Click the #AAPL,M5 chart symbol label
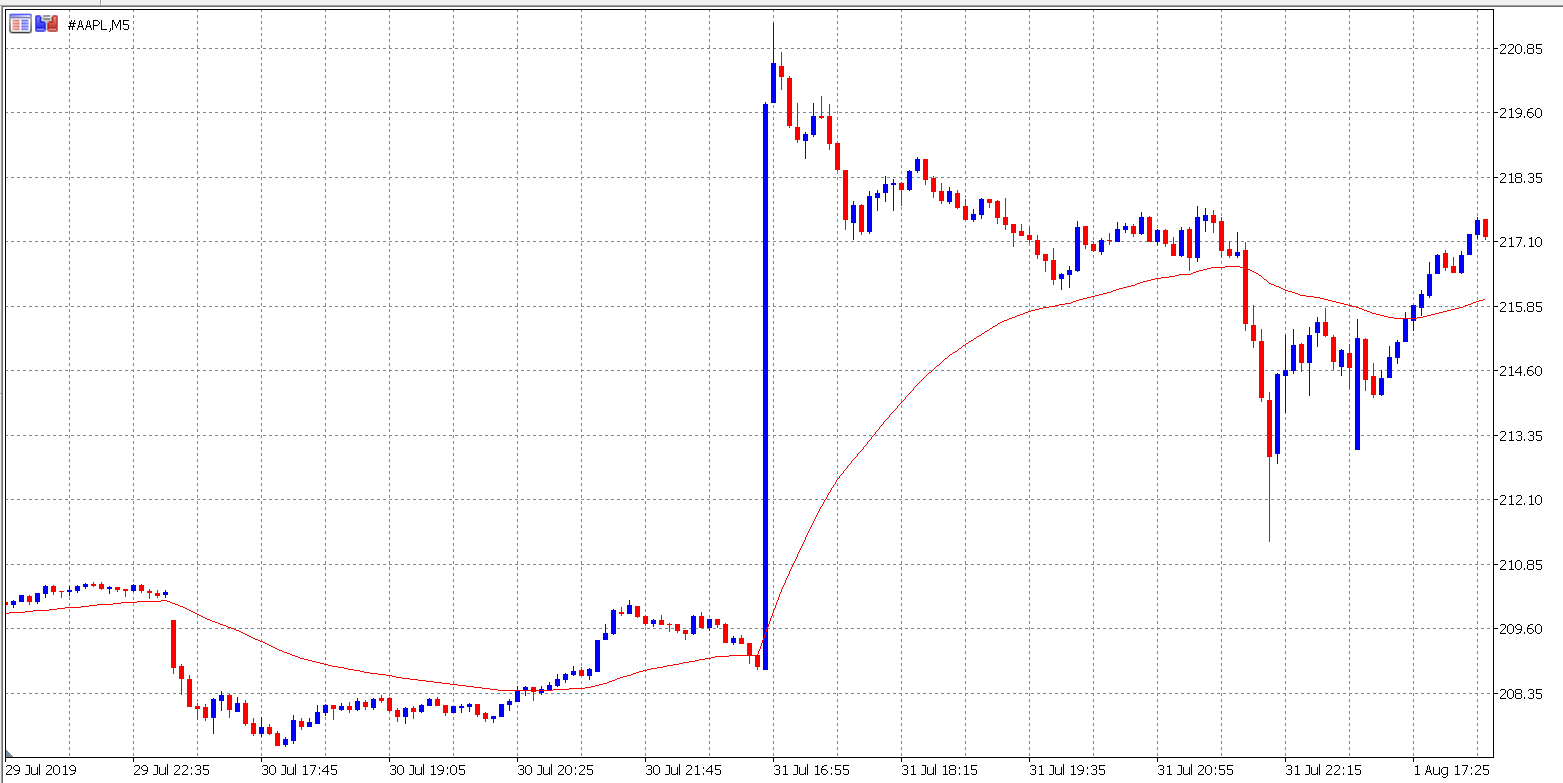 tap(99, 25)
